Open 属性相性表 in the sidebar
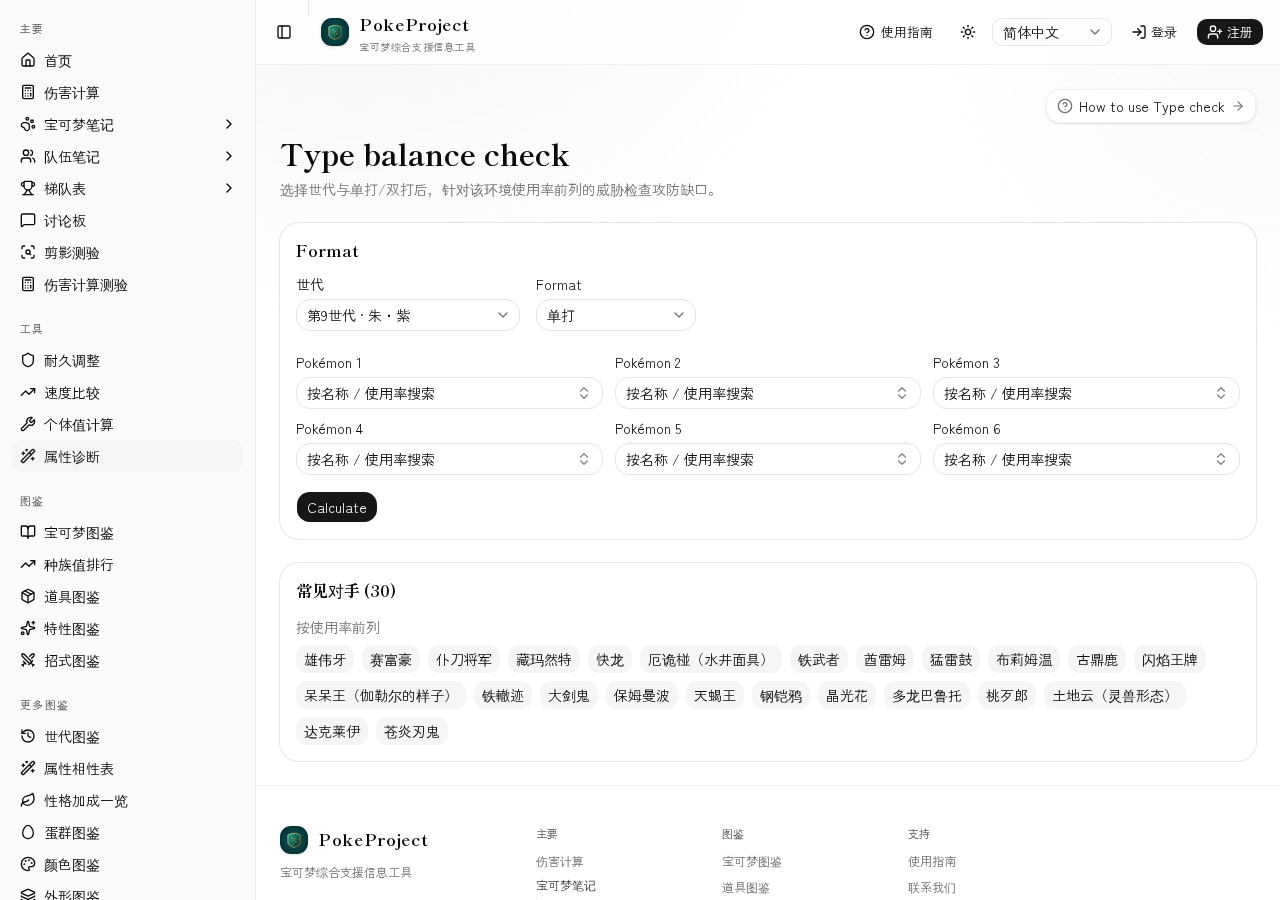The width and height of the screenshot is (1280, 900). click(x=127, y=768)
